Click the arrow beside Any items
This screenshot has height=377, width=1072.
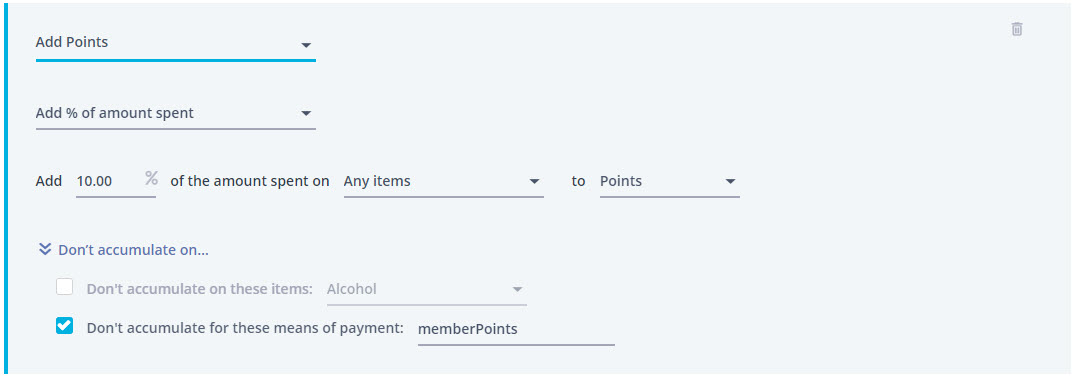tap(534, 182)
